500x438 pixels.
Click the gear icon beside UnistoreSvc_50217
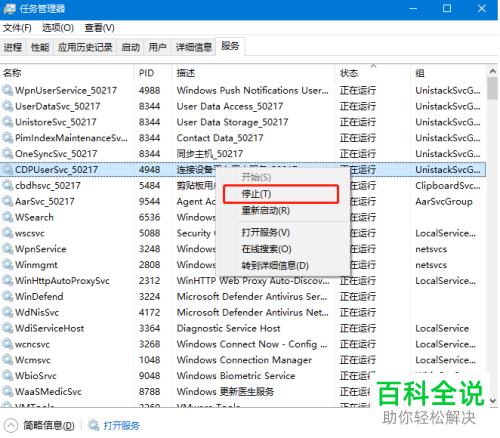pos(7,122)
